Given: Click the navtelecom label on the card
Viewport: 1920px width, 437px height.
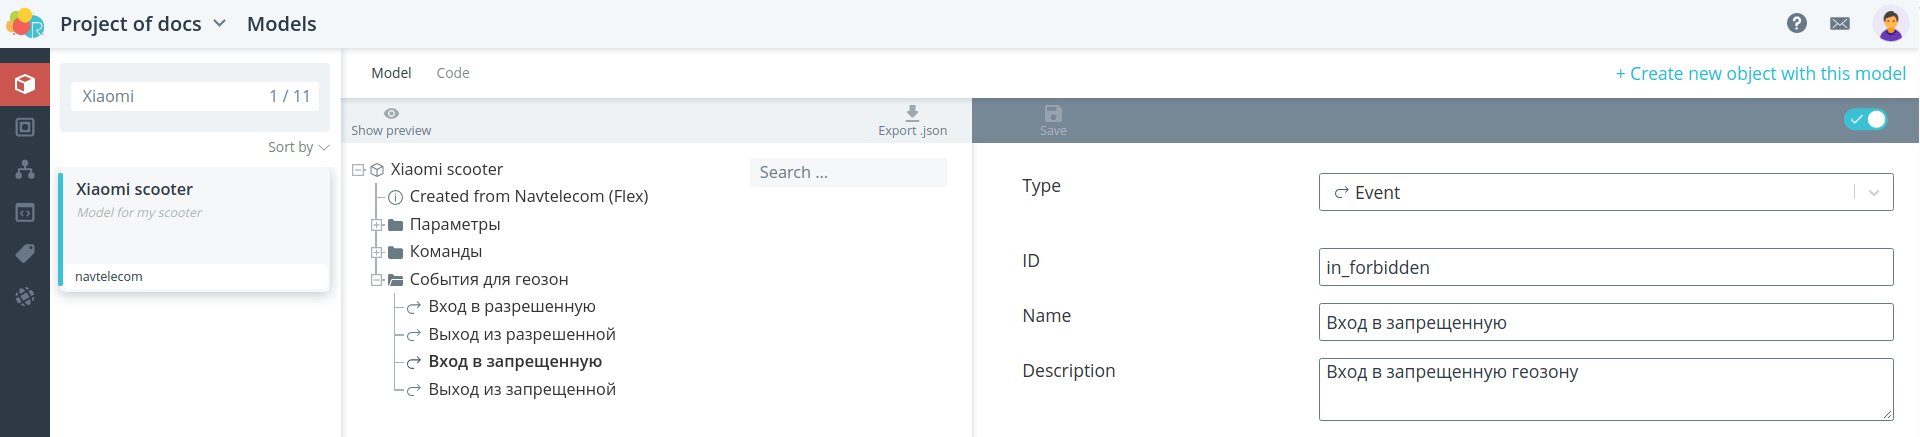Looking at the screenshot, I should 109,277.
